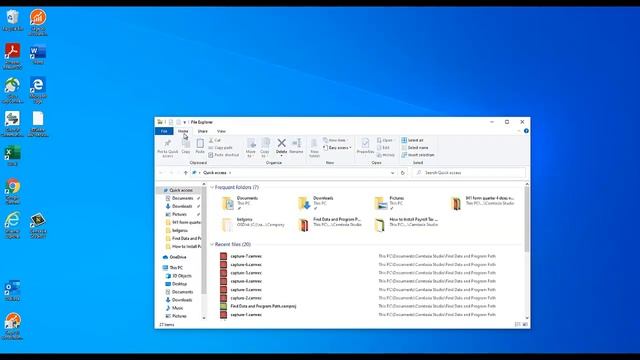
Task: Open the Recycle Bin desktop icon
Action: pos(13,20)
